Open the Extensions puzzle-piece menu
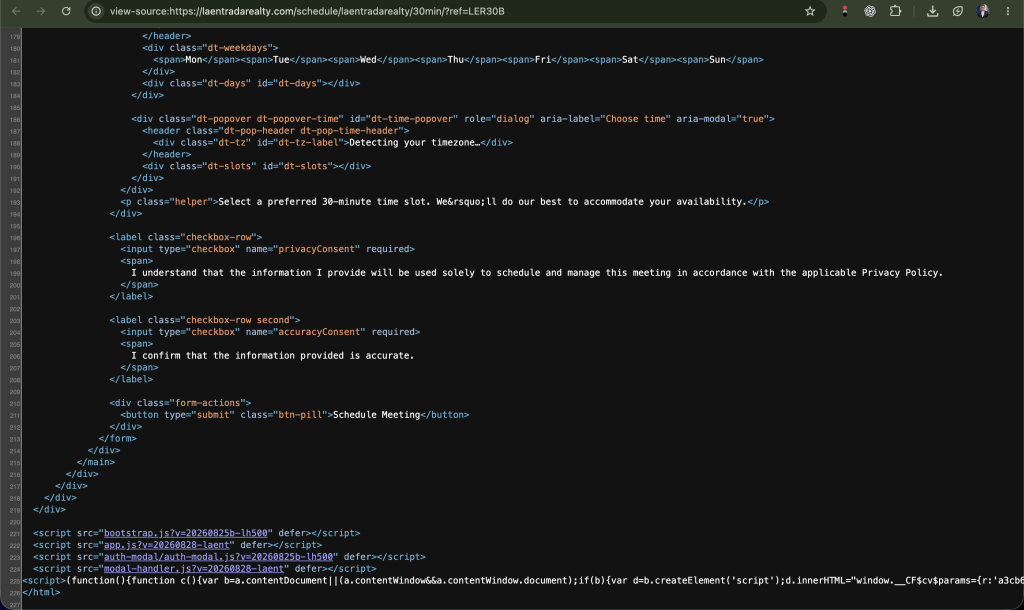Screen dimensions: 1024x610 click(895, 11)
